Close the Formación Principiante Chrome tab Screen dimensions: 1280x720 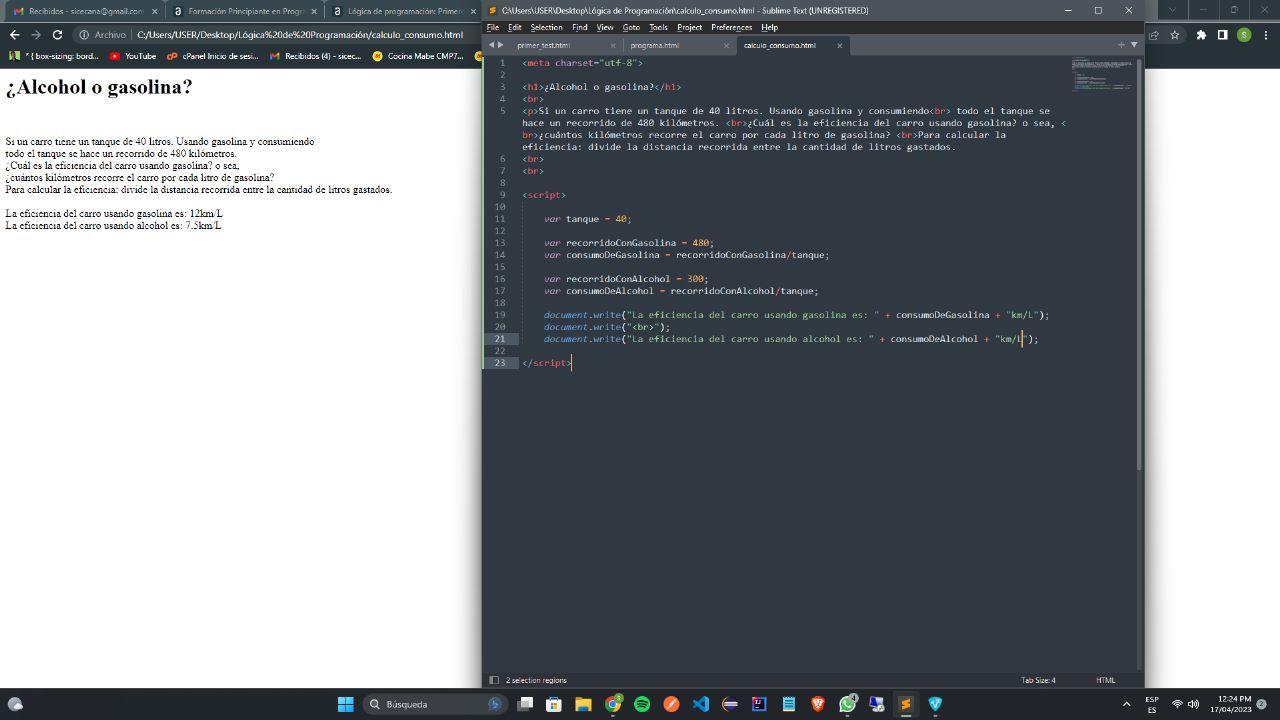coord(314,11)
